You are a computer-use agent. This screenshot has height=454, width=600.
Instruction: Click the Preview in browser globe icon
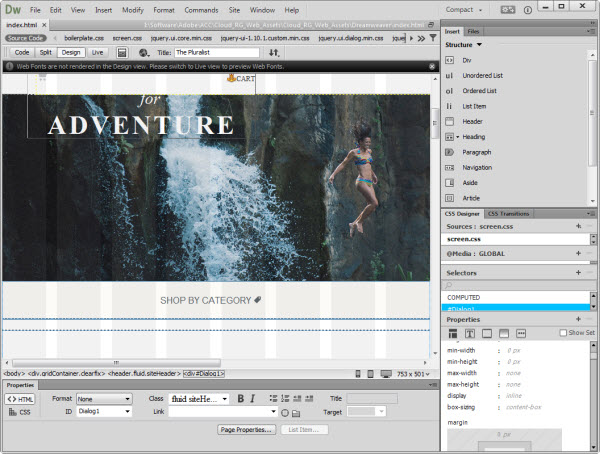(144, 52)
